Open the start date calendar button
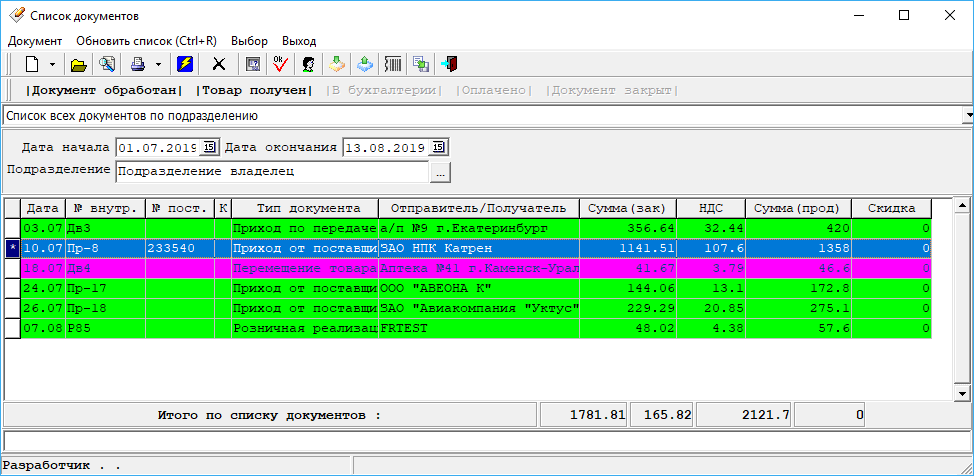 [x=210, y=147]
